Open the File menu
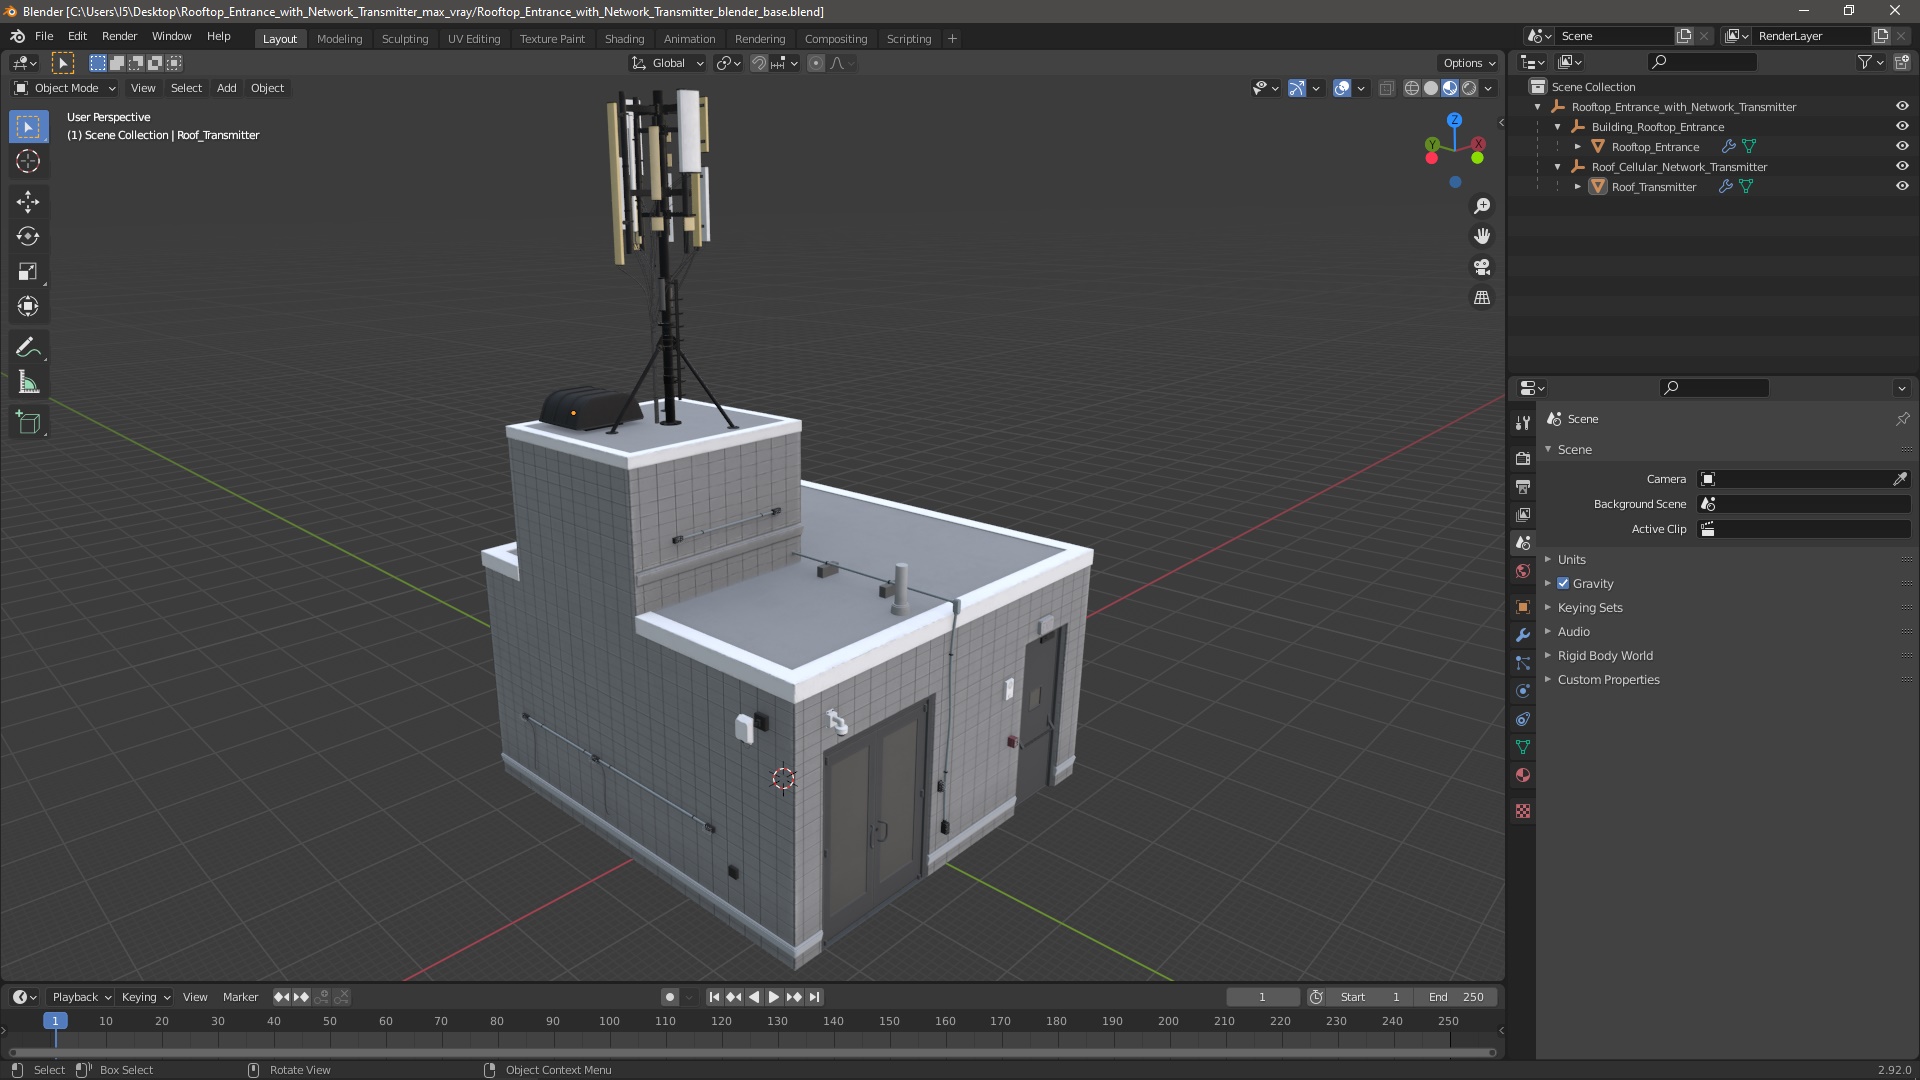Viewport: 1920px width, 1080px height. (x=44, y=36)
